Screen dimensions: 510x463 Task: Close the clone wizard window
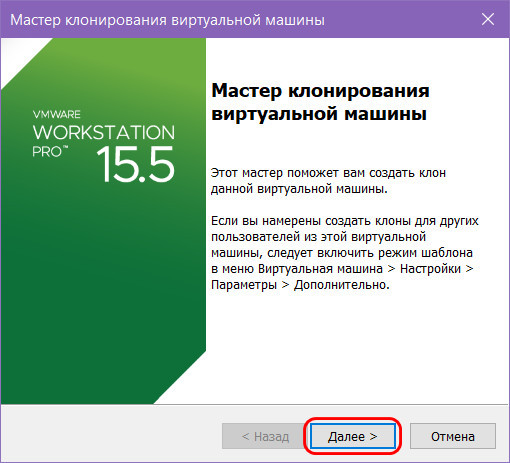[x=488, y=19]
